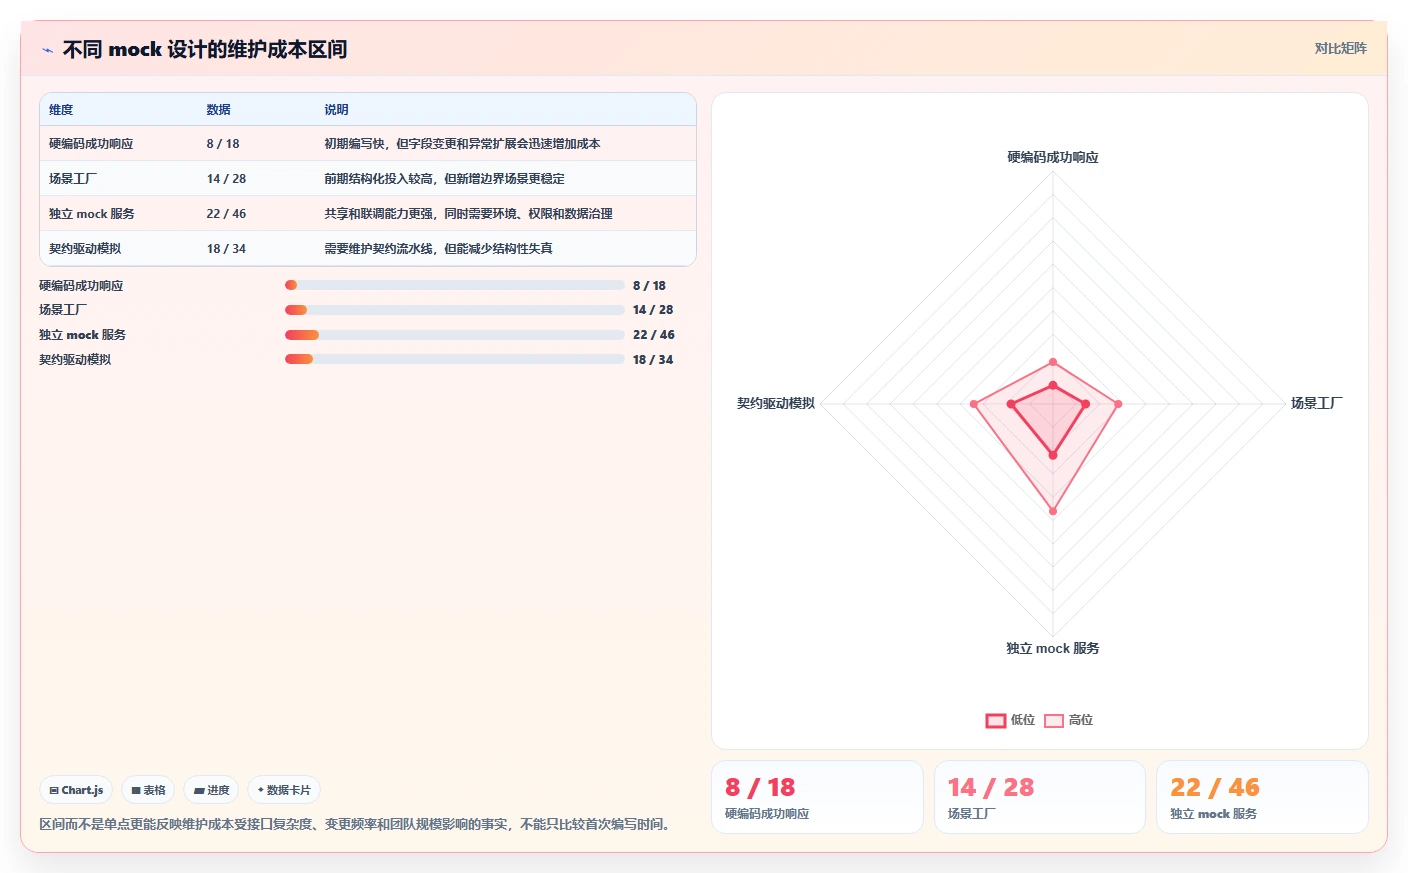Viewport: 1408px width, 873px height.
Task: Click the 契约驱动模拟 progress bar
Action: 455,359
